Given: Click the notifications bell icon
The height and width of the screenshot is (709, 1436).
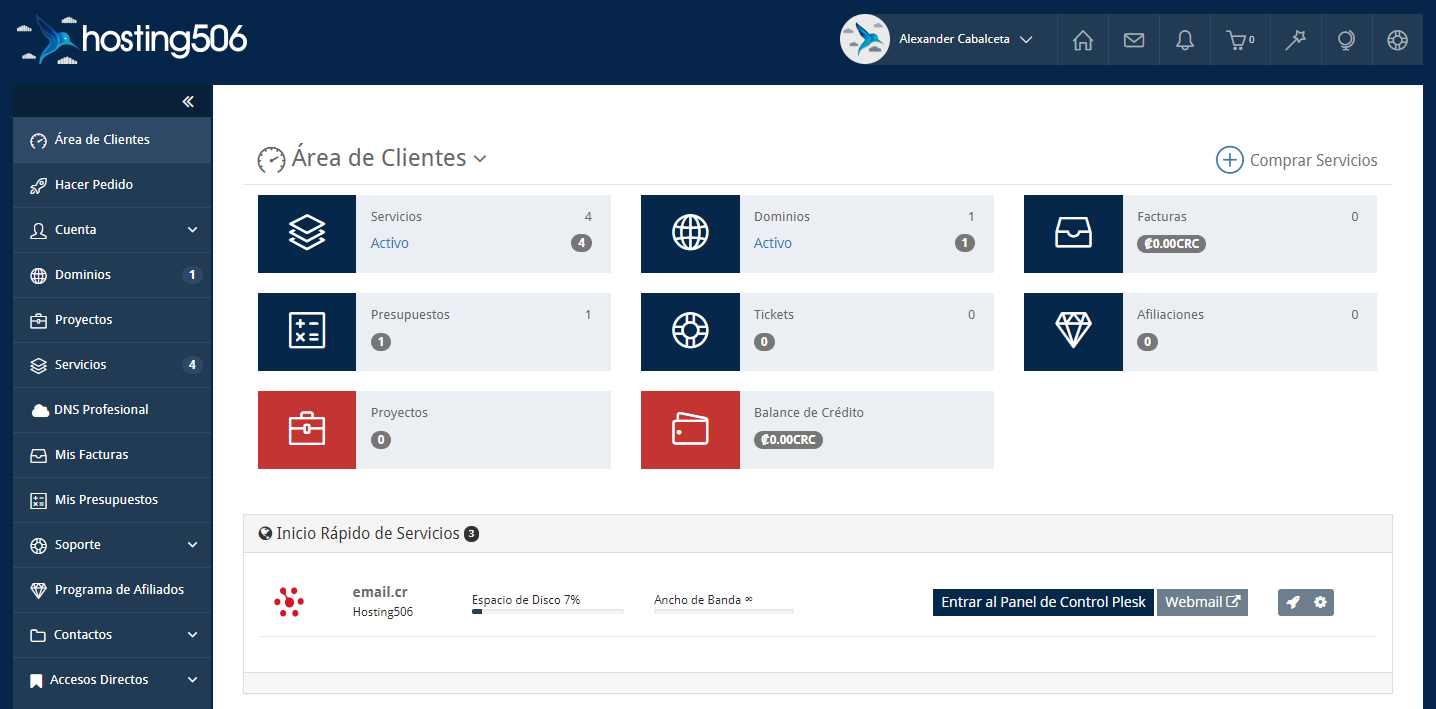Looking at the screenshot, I should coord(1184,39).
